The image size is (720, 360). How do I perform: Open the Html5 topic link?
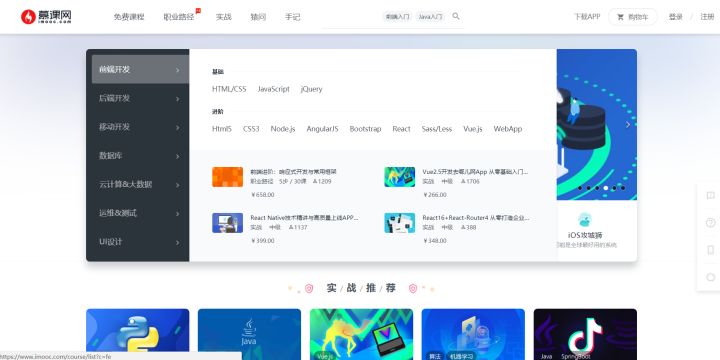[222, 129]
